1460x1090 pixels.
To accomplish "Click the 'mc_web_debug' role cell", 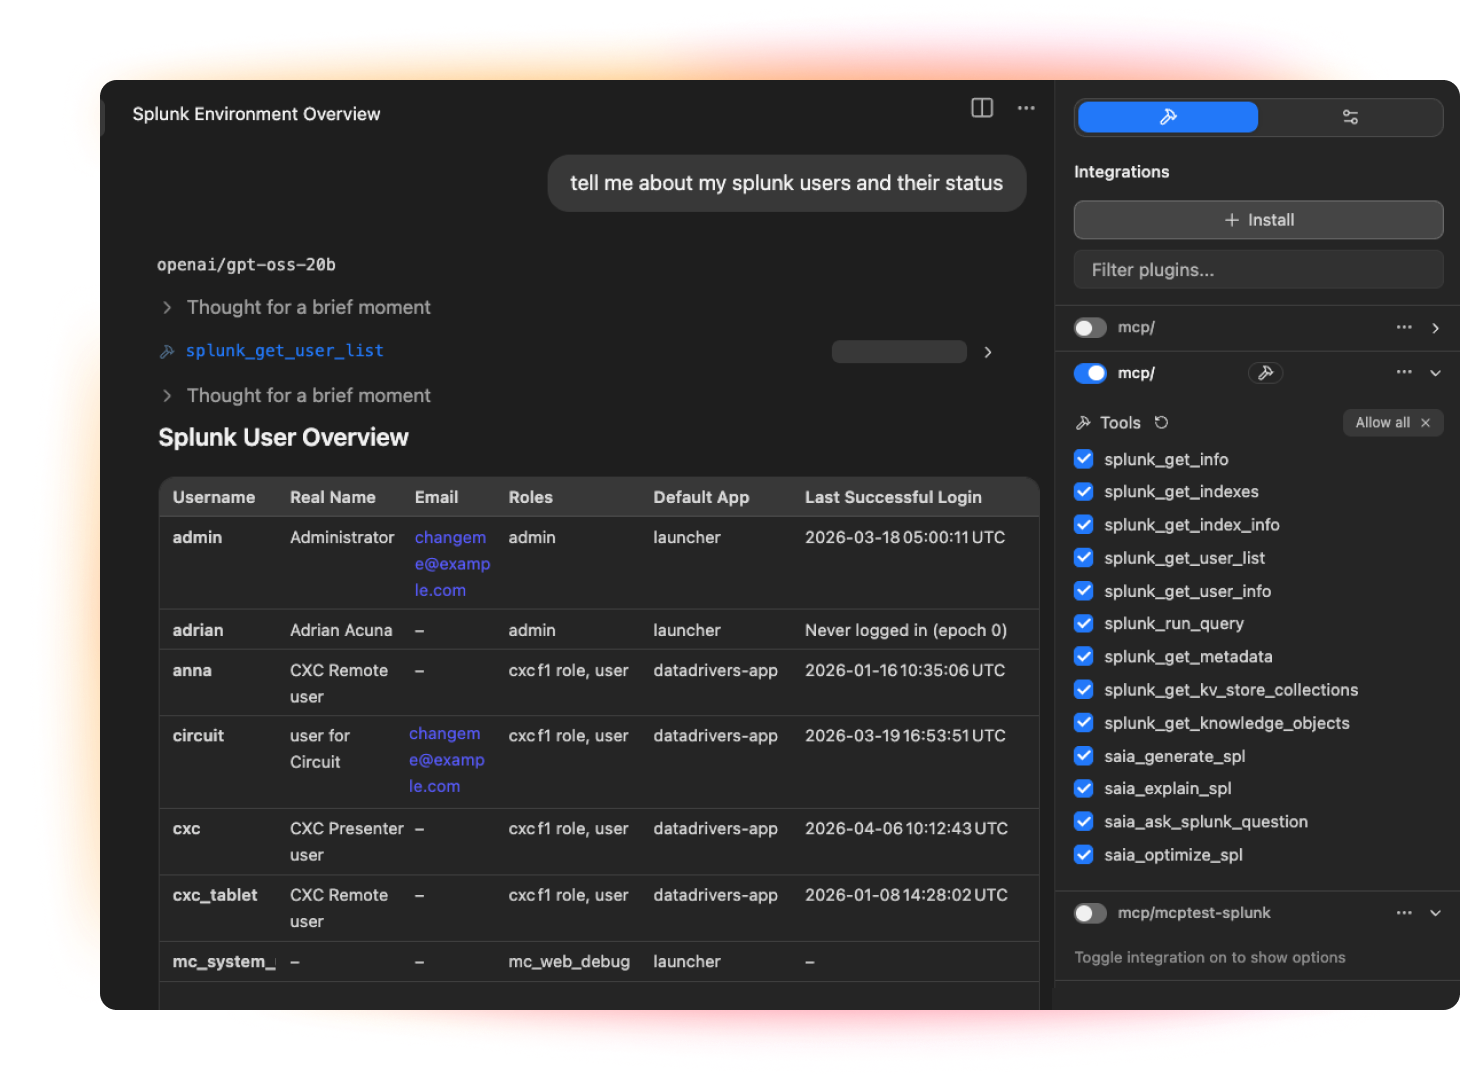I will tap(569, 961).
